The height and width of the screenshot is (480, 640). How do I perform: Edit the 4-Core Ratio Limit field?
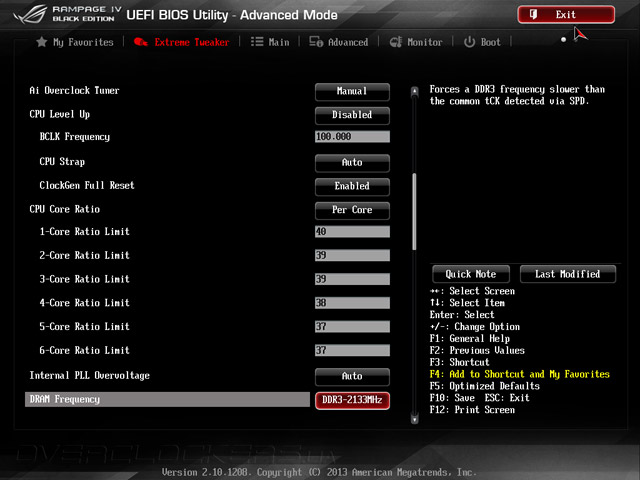(352, 302)
